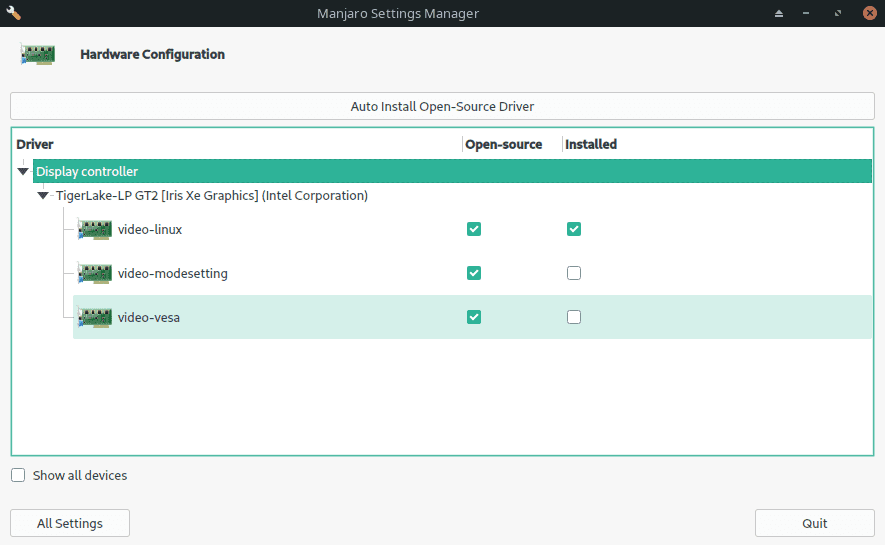Image resolution: width=885 pixels, height=545 pixels.
Task: Select the video-modesetting driver name
Action: pos(173,274)
